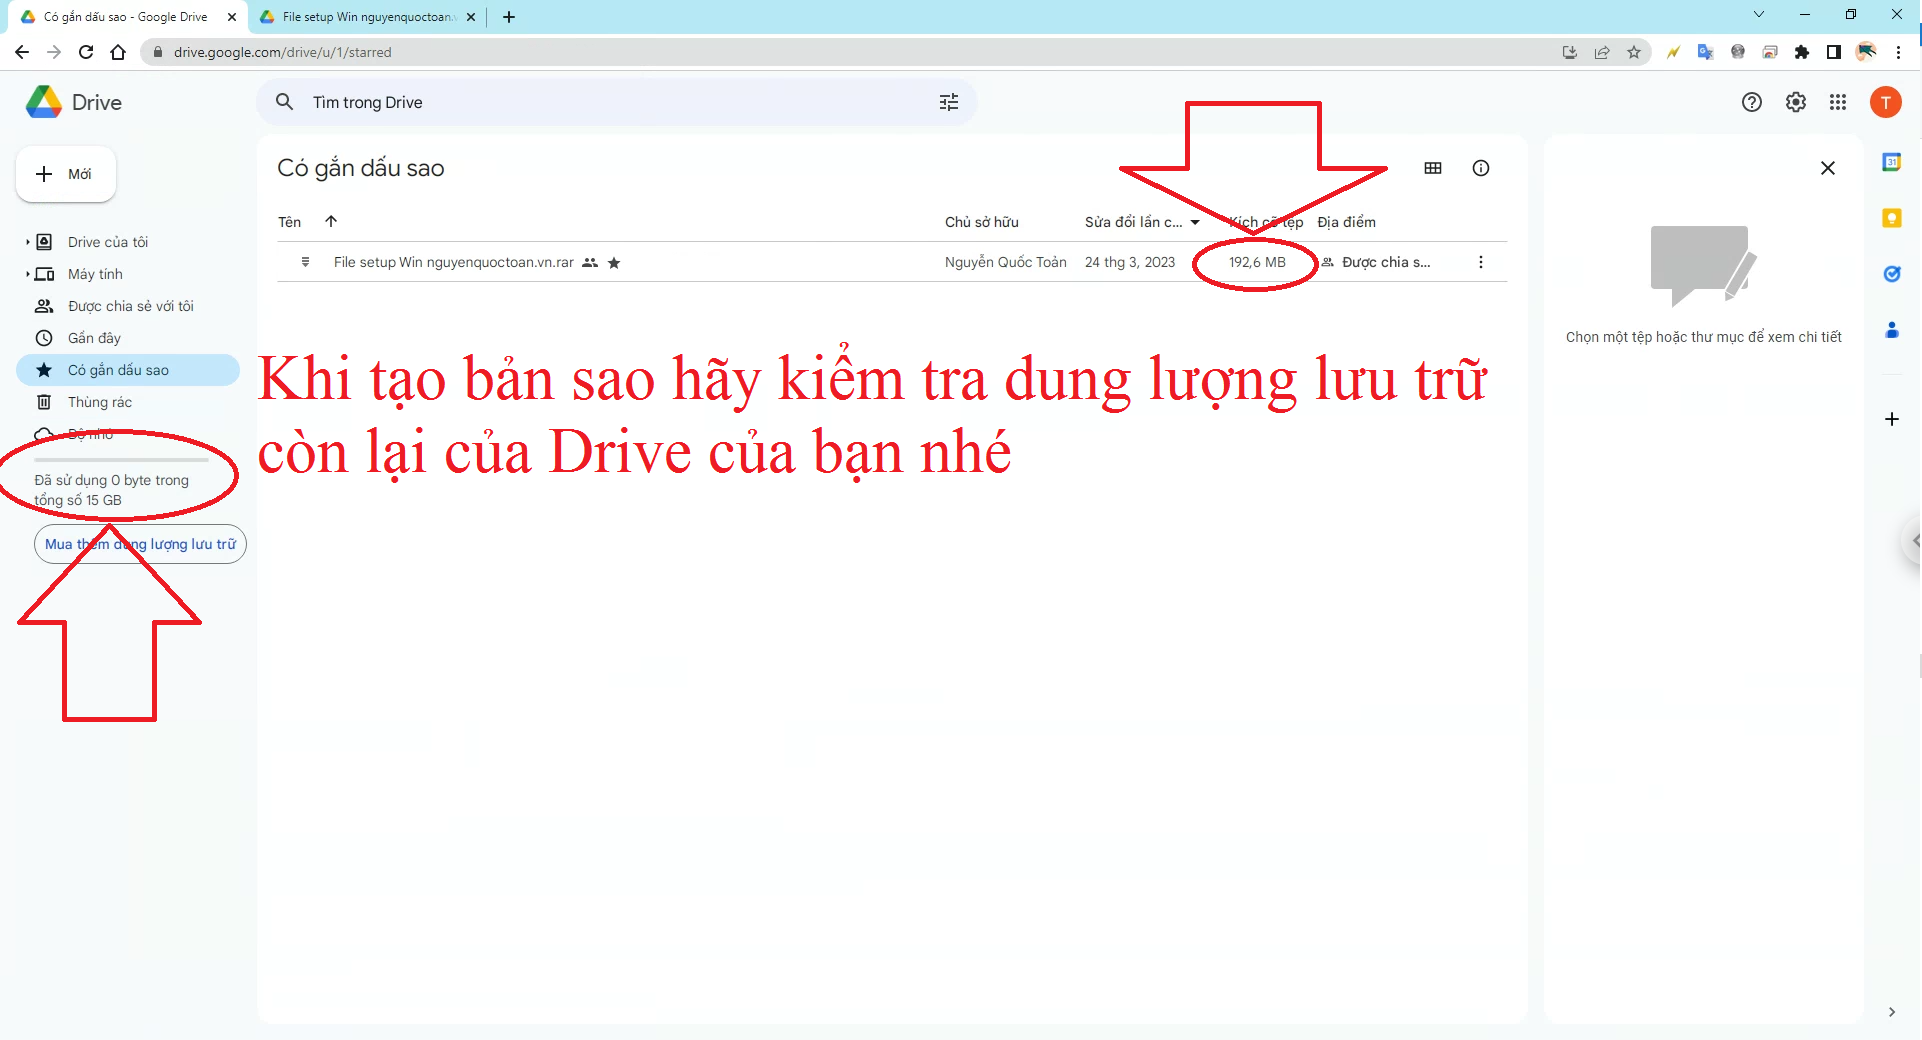Click the Mới new button
This screenshot has height=1040, width=1922.
66,174
